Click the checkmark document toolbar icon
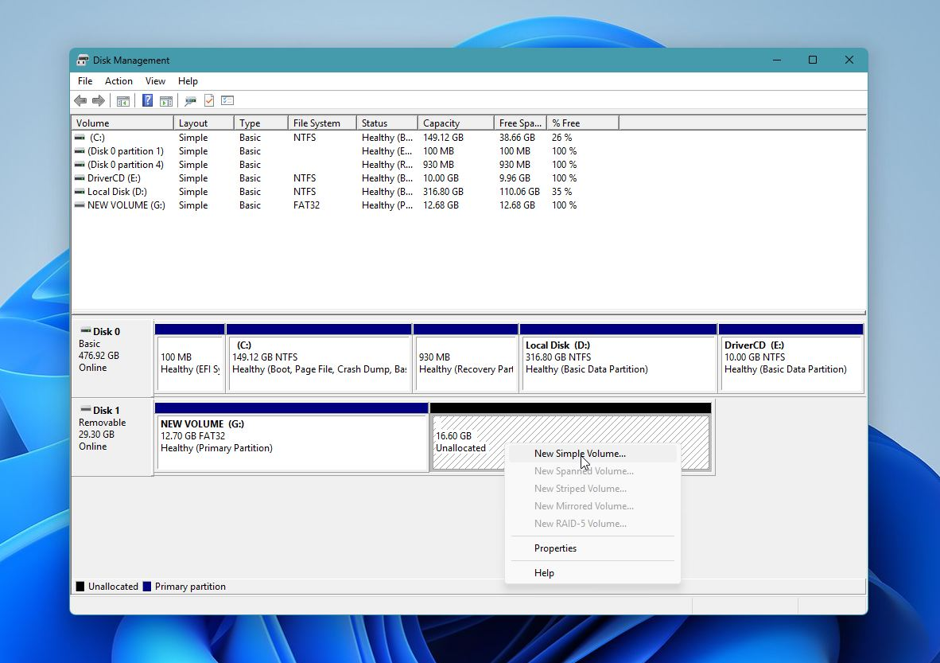This screenshot has height=663, width=940. tap(209, 101)
